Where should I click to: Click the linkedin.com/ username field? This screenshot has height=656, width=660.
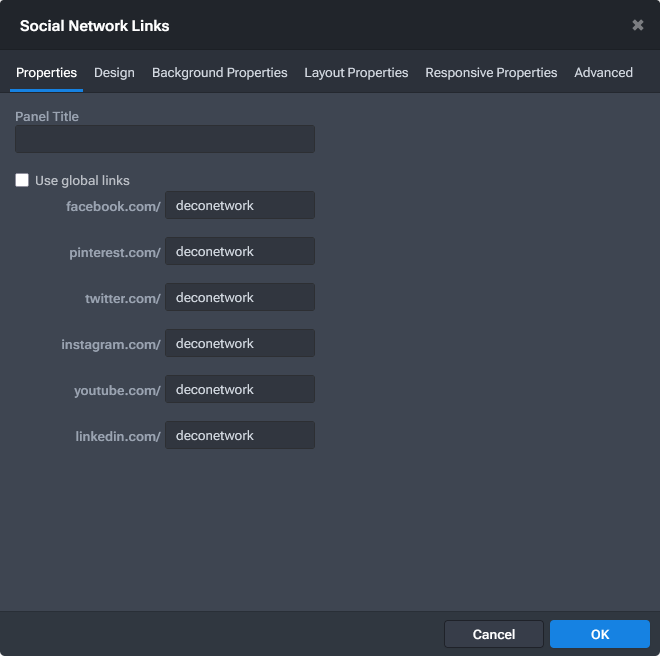[240, 435]
